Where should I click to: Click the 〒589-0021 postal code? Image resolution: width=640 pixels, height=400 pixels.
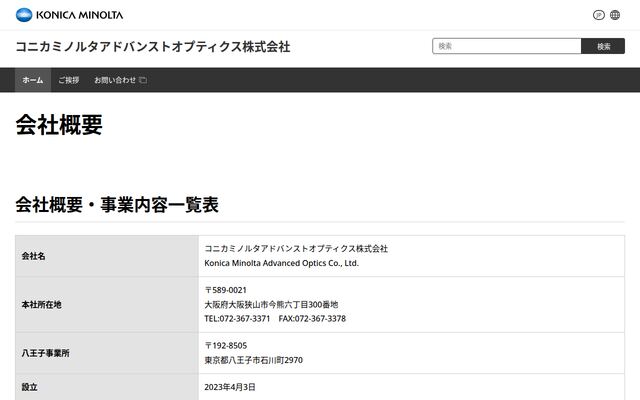pyautogui.click(x=226, y=290)
